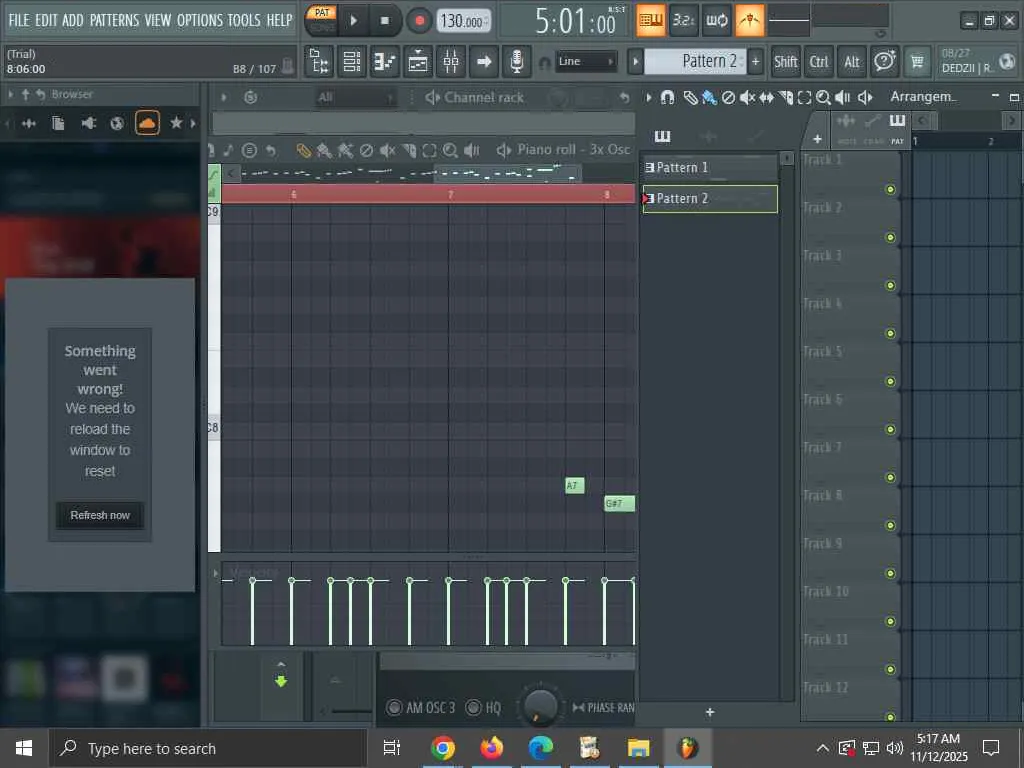
Task: Select the piano roll zoom tool
Action: tap(450, 151)
